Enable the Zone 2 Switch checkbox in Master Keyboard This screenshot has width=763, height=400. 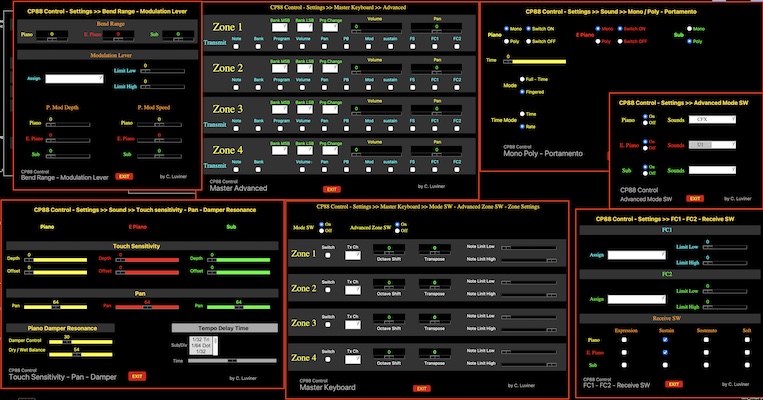click(327, 290)
